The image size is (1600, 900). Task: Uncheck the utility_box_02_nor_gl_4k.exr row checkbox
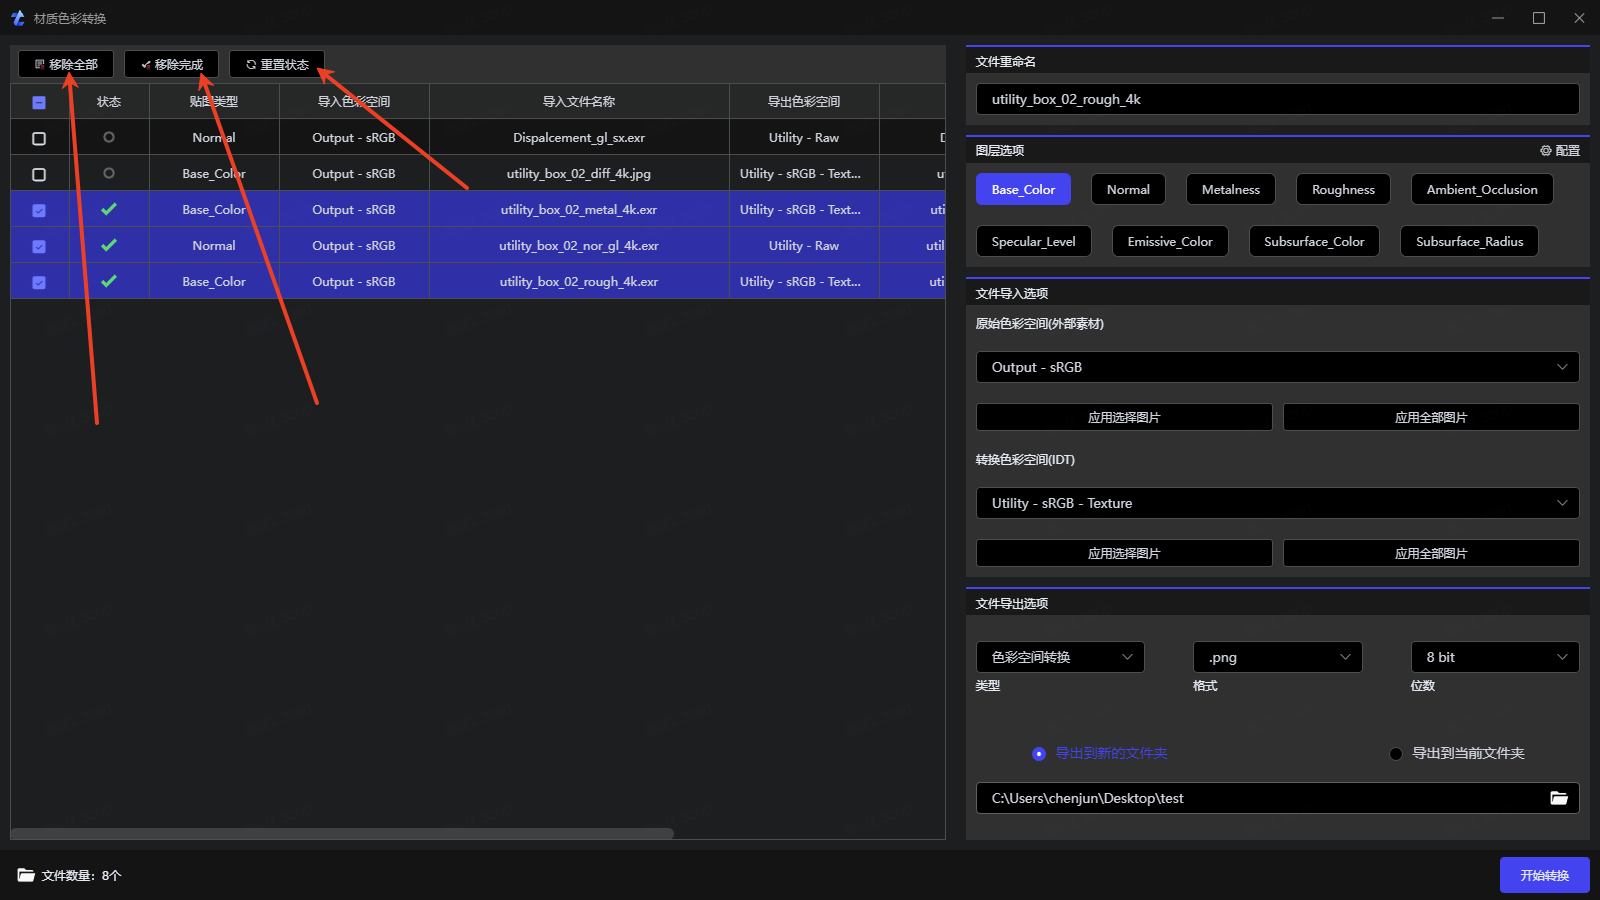39,246
